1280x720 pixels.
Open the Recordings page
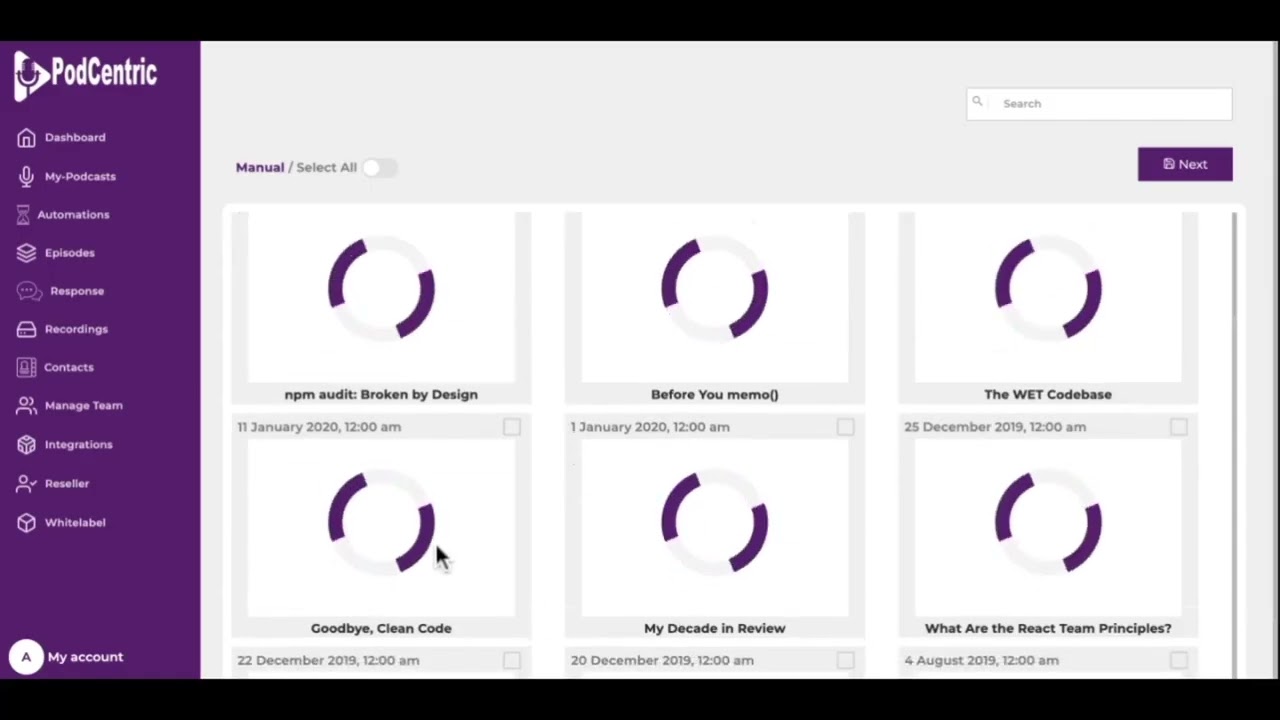(x=76, y=329)
